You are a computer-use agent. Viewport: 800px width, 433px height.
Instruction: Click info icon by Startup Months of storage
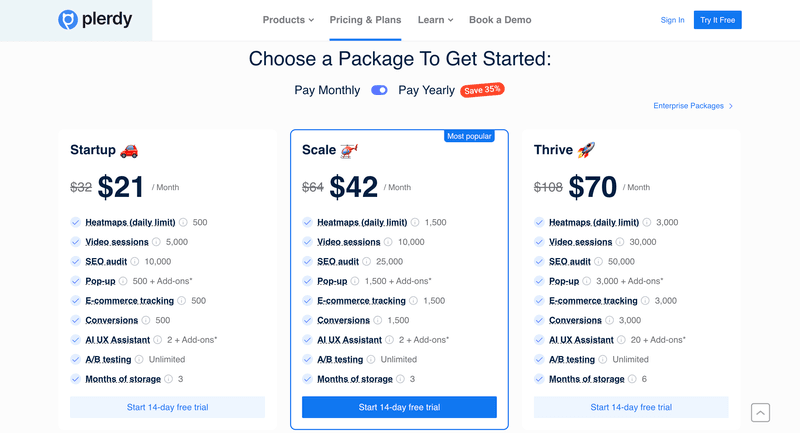(x=168, y=379)
